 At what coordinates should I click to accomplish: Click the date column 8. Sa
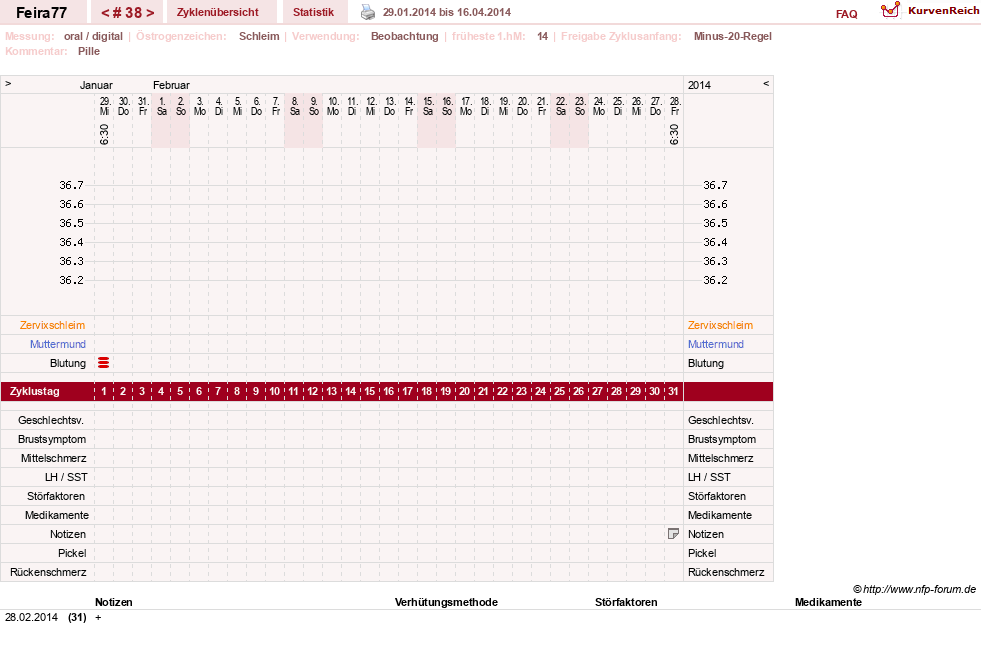pos(295,106)
